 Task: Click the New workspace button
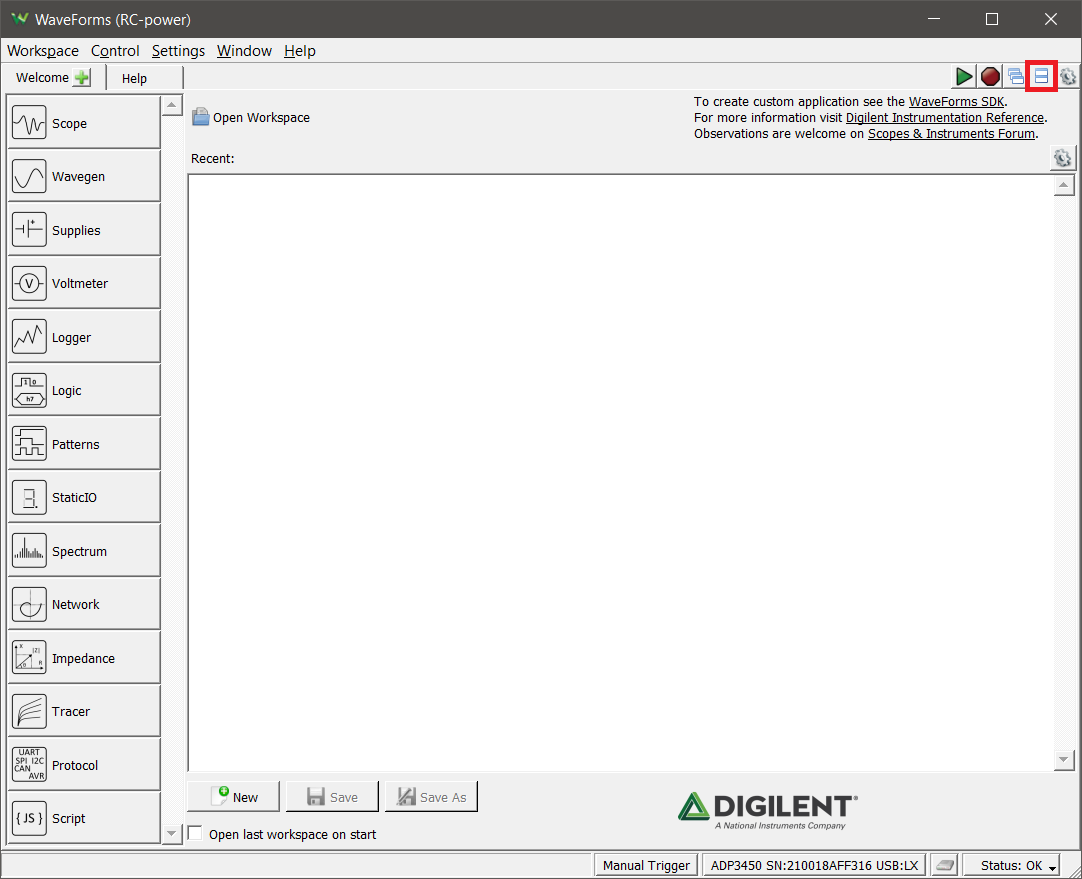[x=233, y=796]
